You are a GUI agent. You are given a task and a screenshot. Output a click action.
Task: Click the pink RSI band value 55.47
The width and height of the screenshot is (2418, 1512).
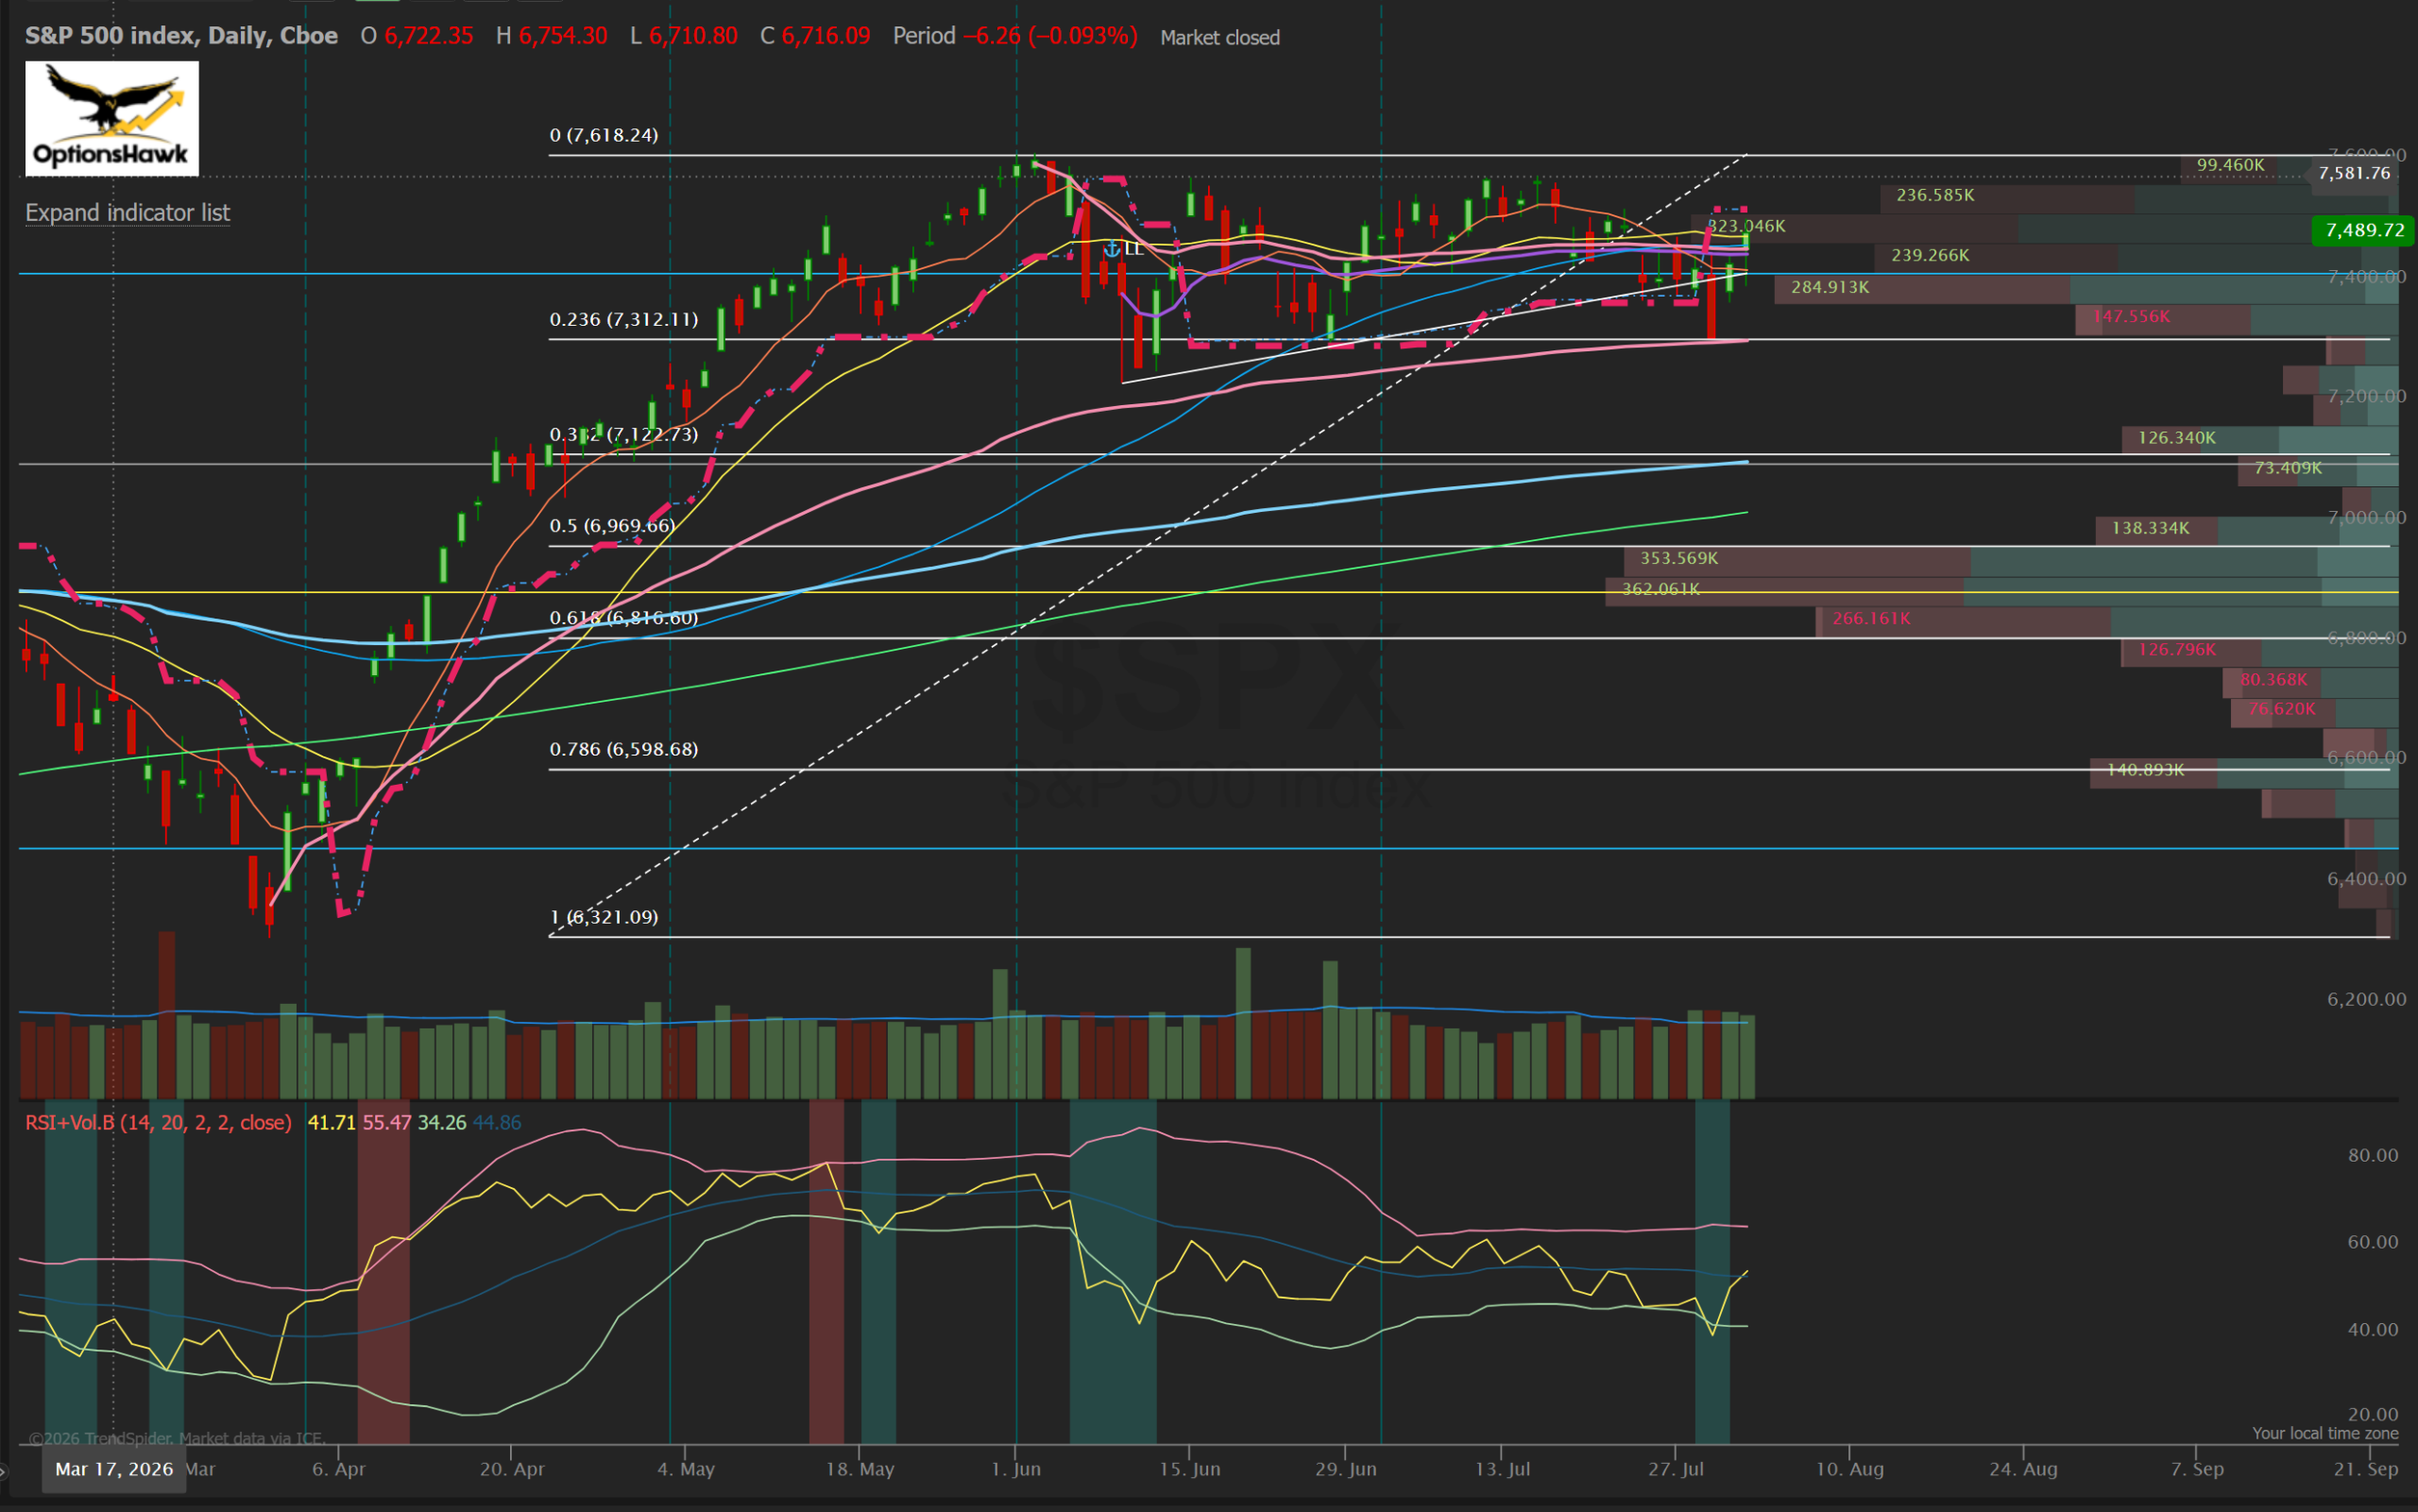pos(387,1122)
